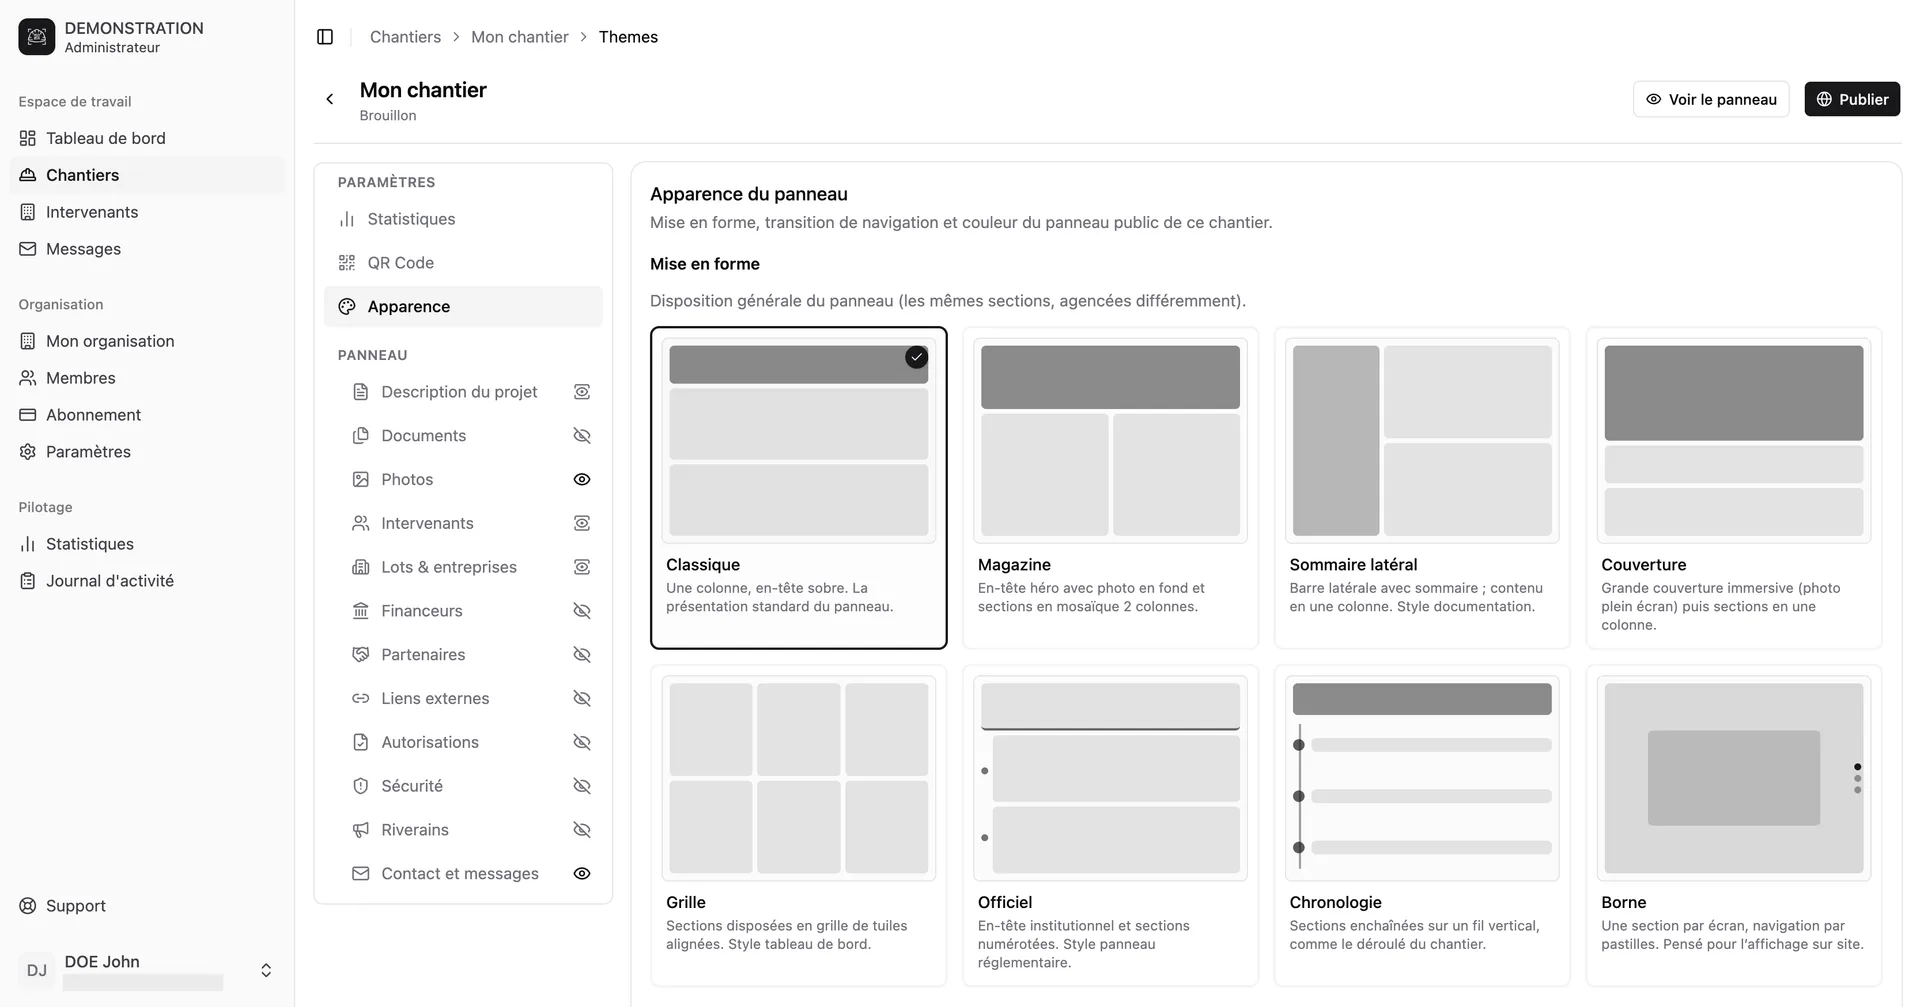
Task: Toggle visibility of Description du projet
Action: coord(582,392)
